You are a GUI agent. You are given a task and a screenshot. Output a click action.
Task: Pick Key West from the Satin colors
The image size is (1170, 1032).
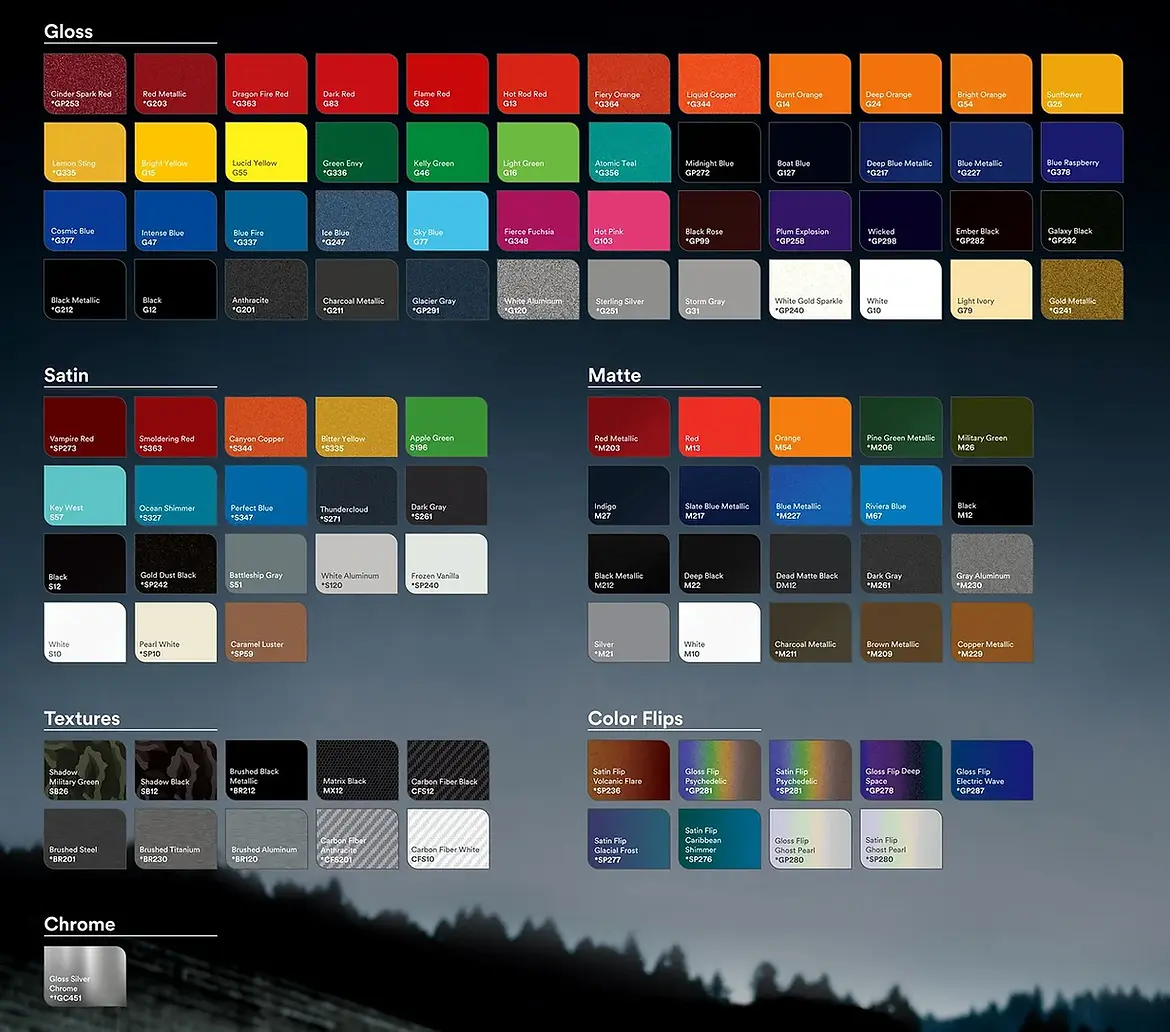(84, 495)
